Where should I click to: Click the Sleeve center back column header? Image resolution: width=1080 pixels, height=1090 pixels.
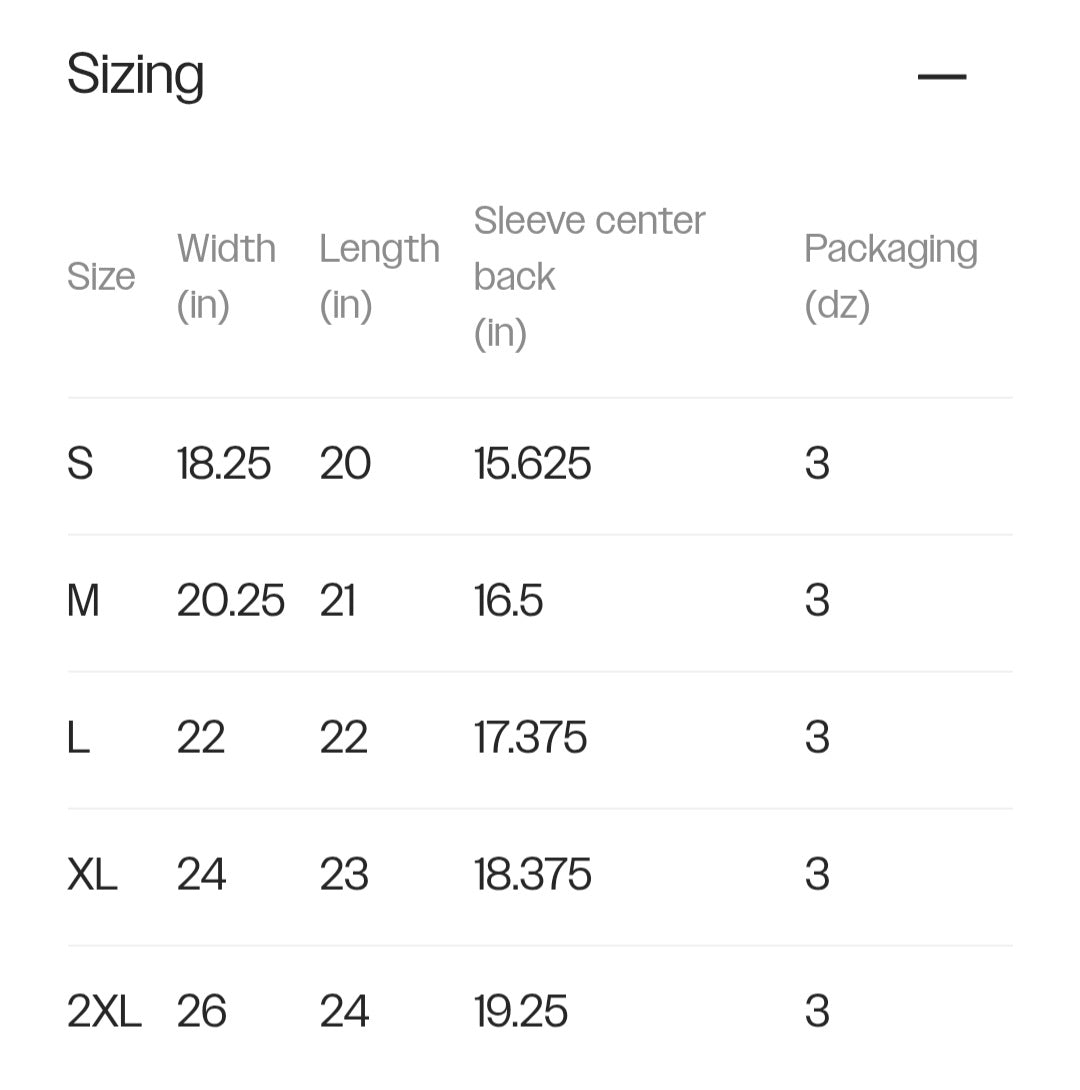589,277
